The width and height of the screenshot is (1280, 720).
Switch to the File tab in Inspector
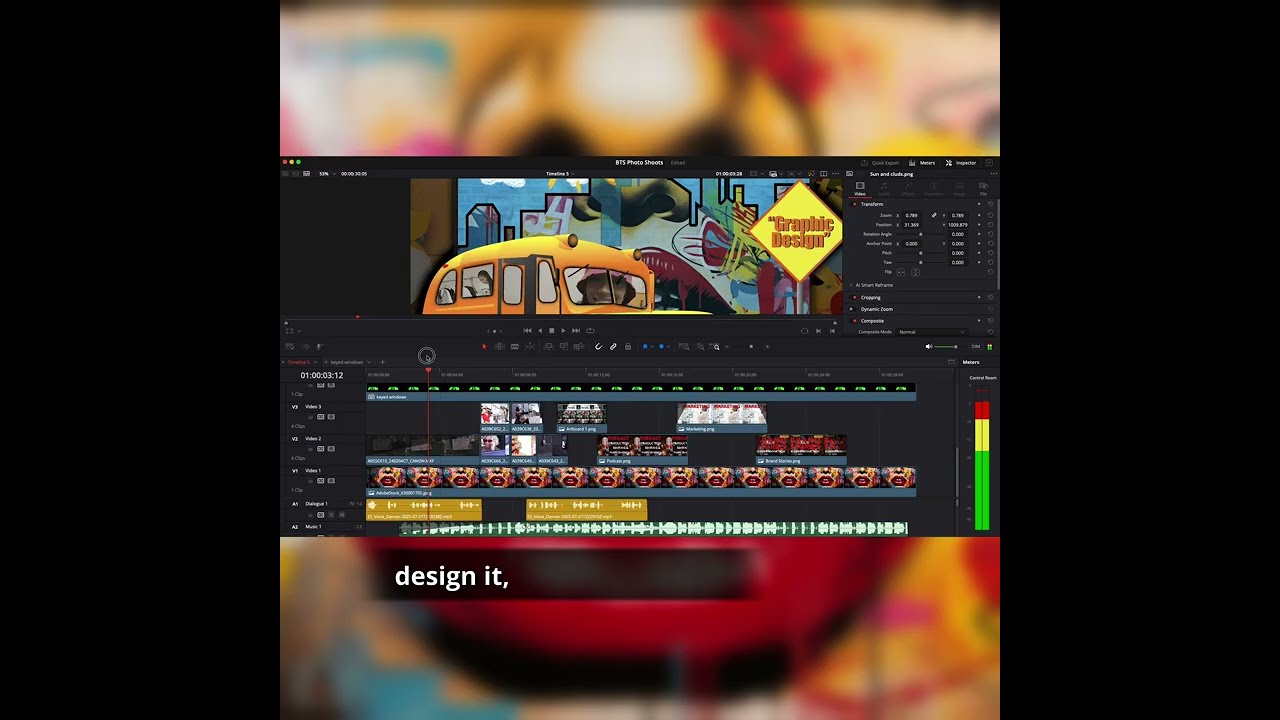(983, 188)
